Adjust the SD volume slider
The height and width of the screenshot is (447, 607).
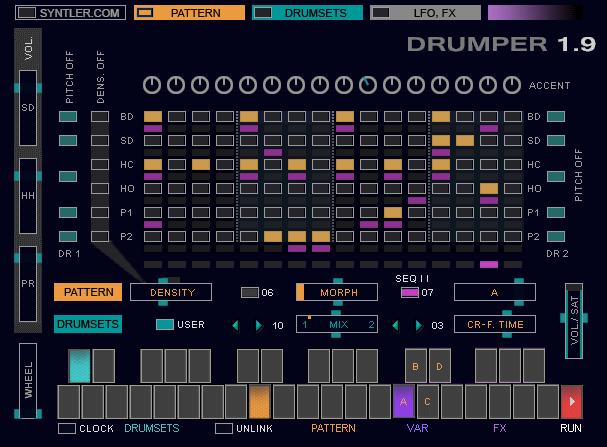[28, 108]
